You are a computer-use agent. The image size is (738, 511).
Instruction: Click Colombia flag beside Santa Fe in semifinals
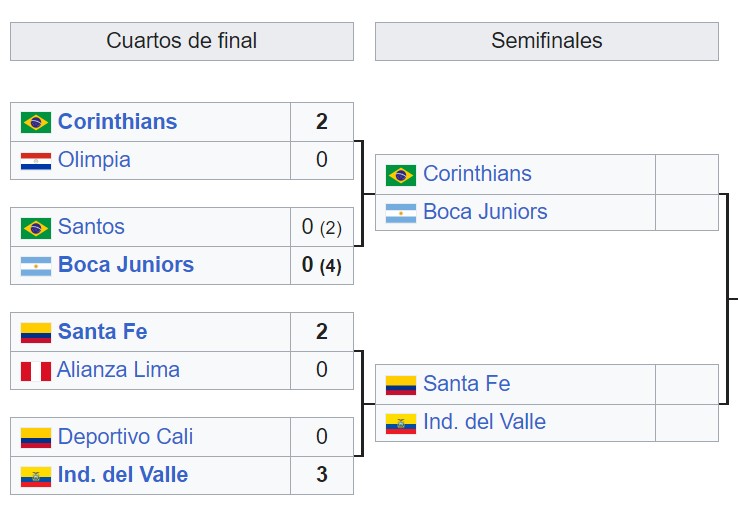pos(401,385)
